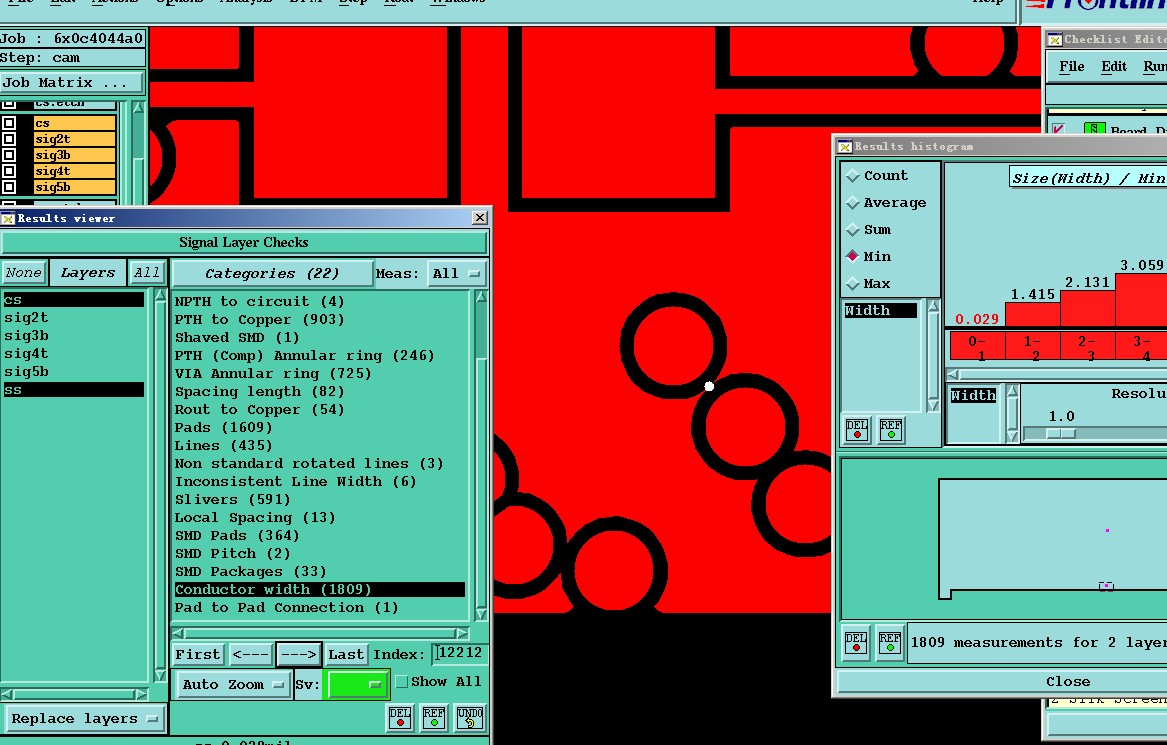Click UNDO icon in Results viewer
The image size is (1167, 745).
(470, 717)
